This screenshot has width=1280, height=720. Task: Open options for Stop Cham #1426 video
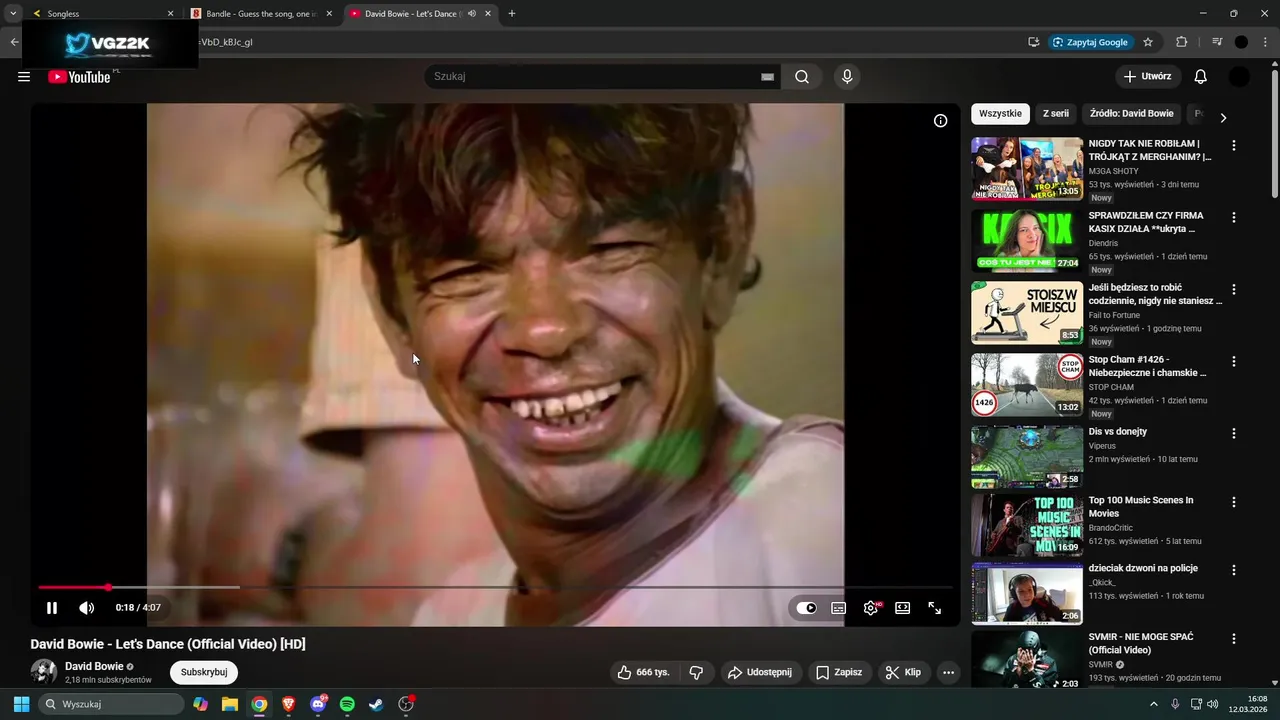point(1233,361)
